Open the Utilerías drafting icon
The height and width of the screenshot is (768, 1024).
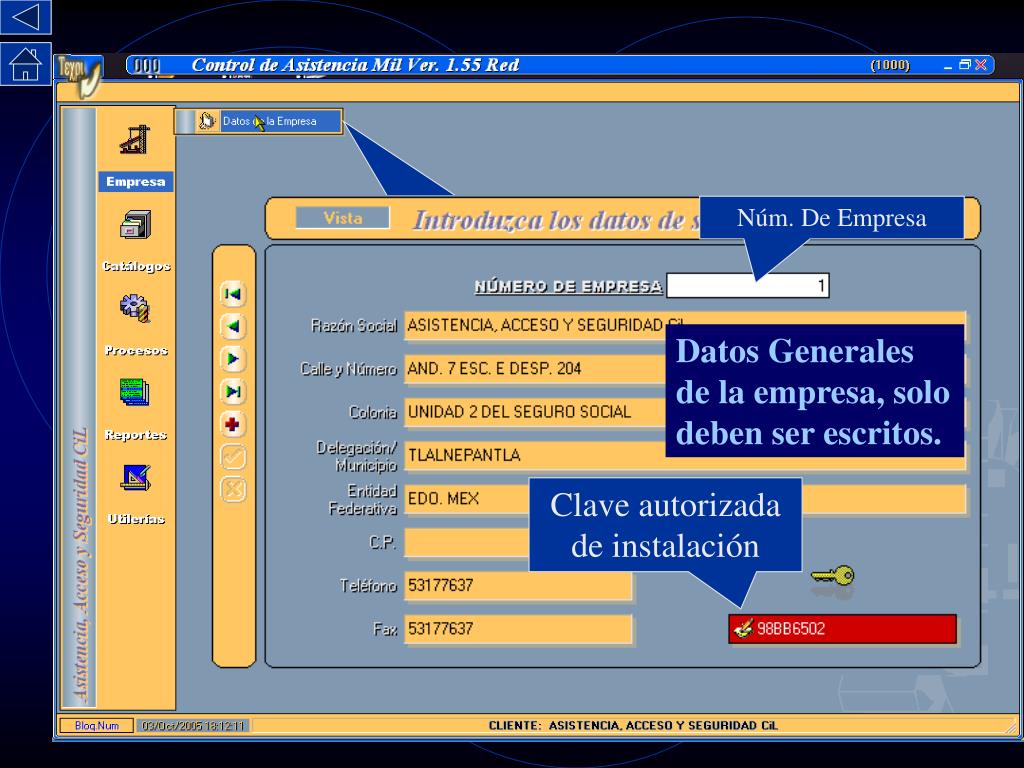coord(136,477)
